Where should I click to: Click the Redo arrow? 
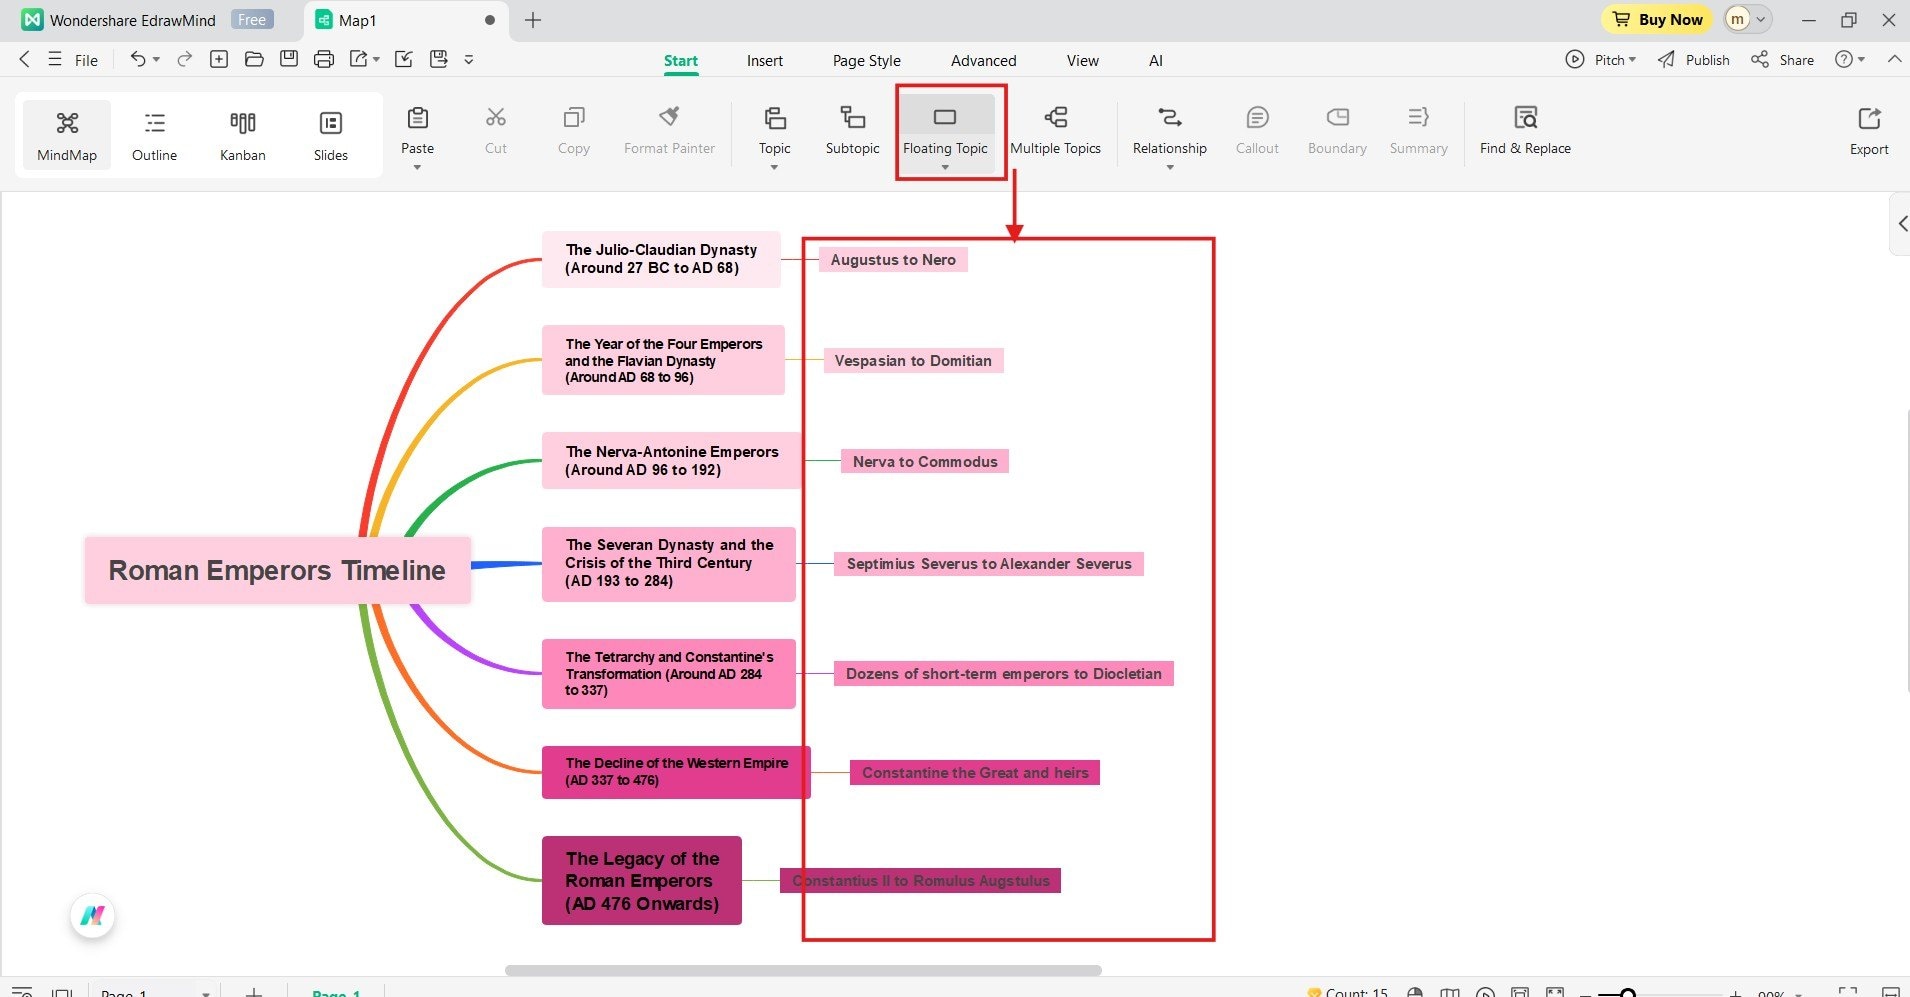pos(185,59)
